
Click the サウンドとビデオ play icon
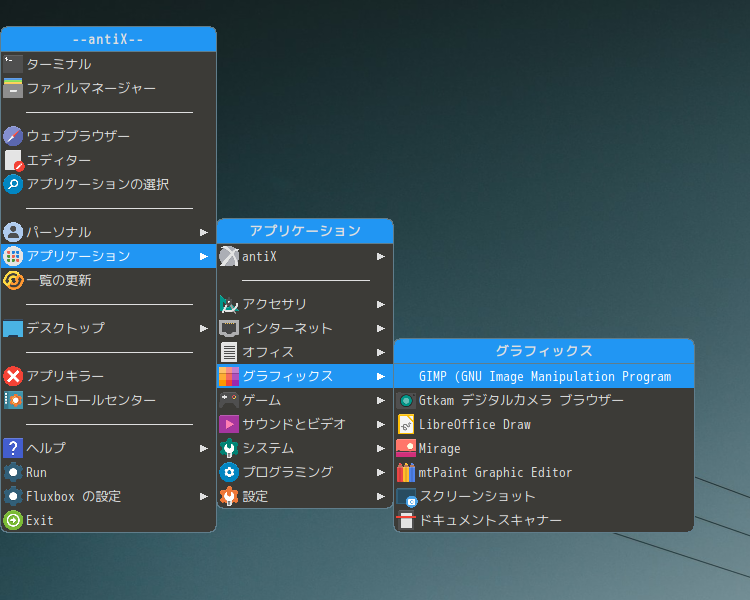229,424
